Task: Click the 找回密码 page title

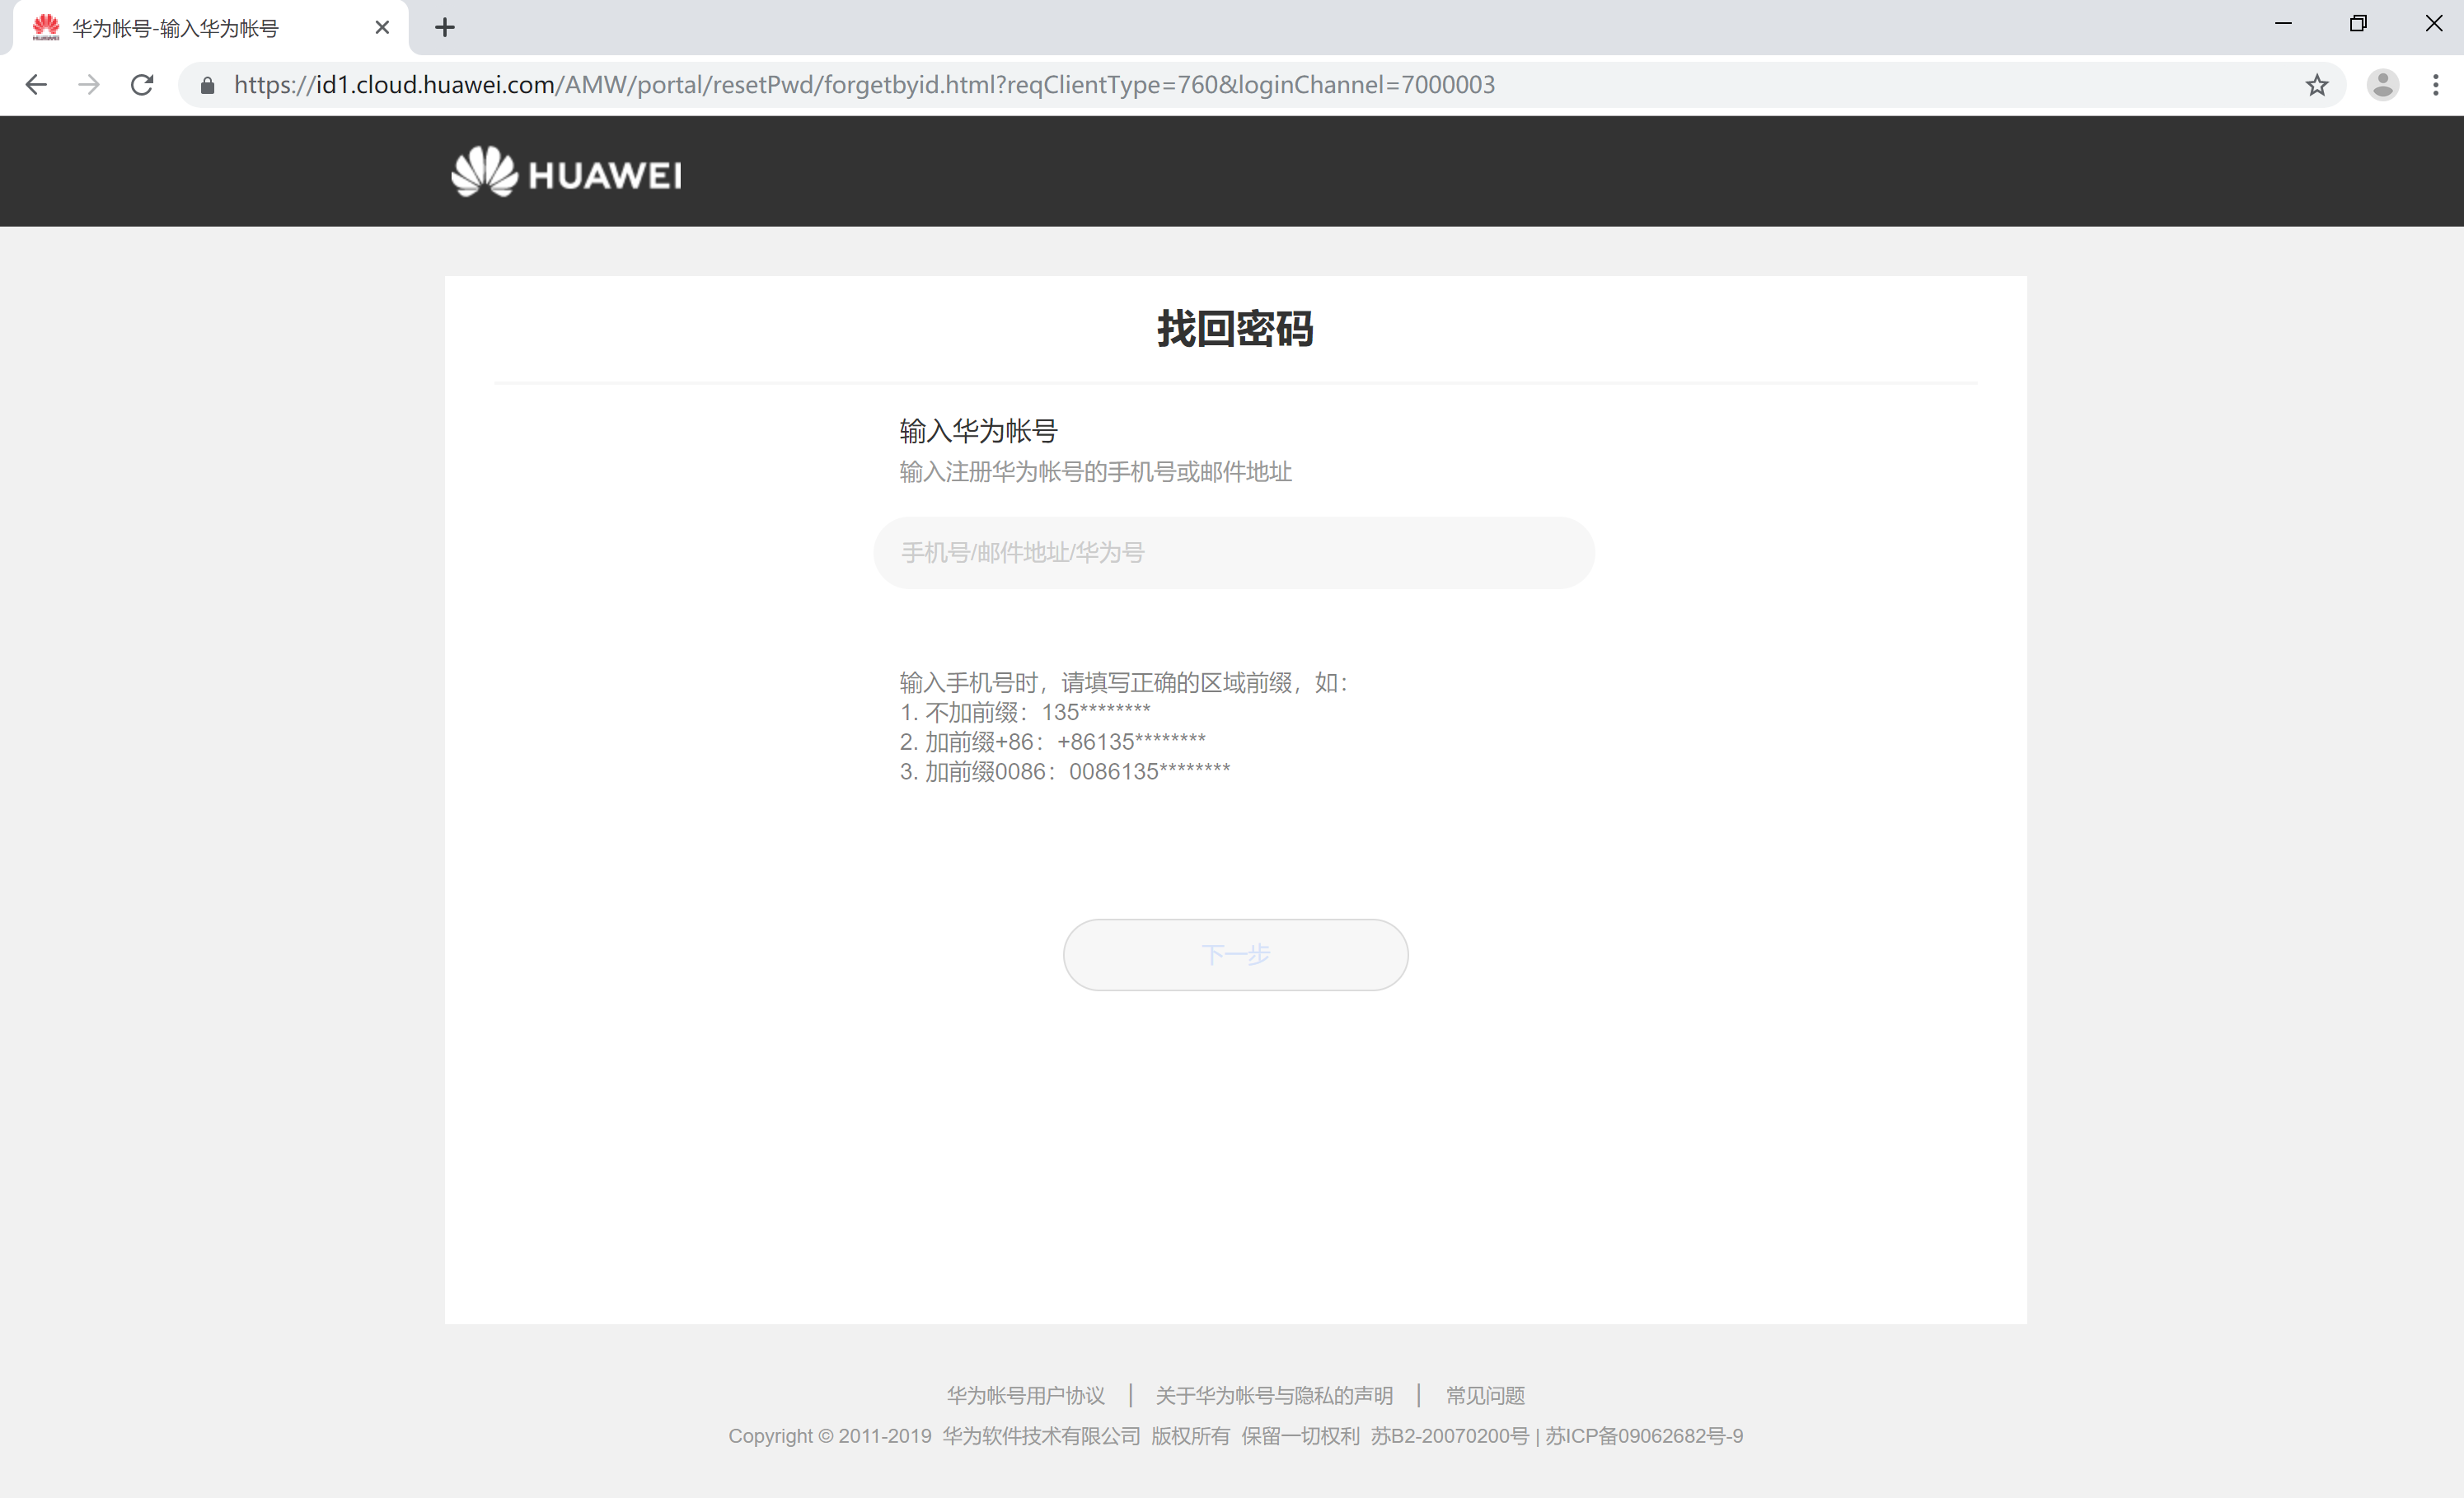Action: [x=1235, y=329]
